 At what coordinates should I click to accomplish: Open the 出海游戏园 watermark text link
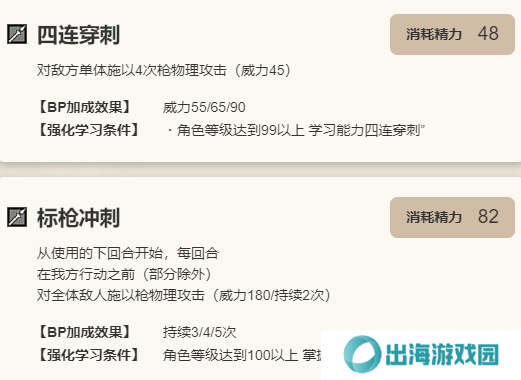click(x=442, y=354)
